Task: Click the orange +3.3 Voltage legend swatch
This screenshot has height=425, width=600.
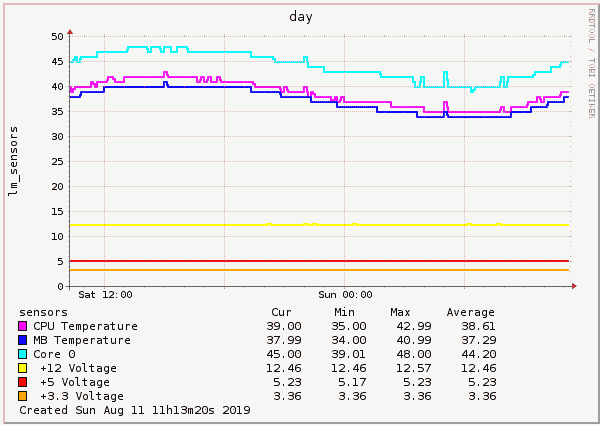Action: (x=23, y=396)
